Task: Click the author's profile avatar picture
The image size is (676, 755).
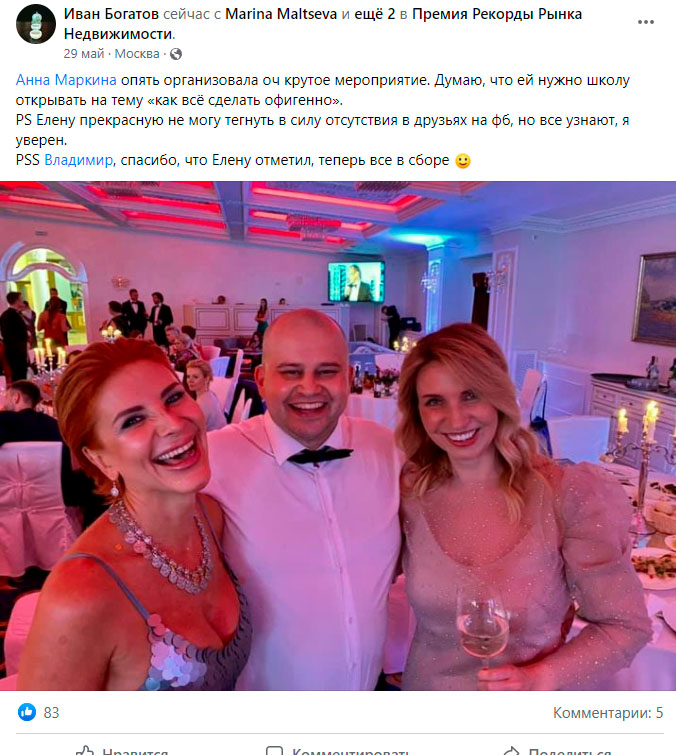Action: (36, 24)
